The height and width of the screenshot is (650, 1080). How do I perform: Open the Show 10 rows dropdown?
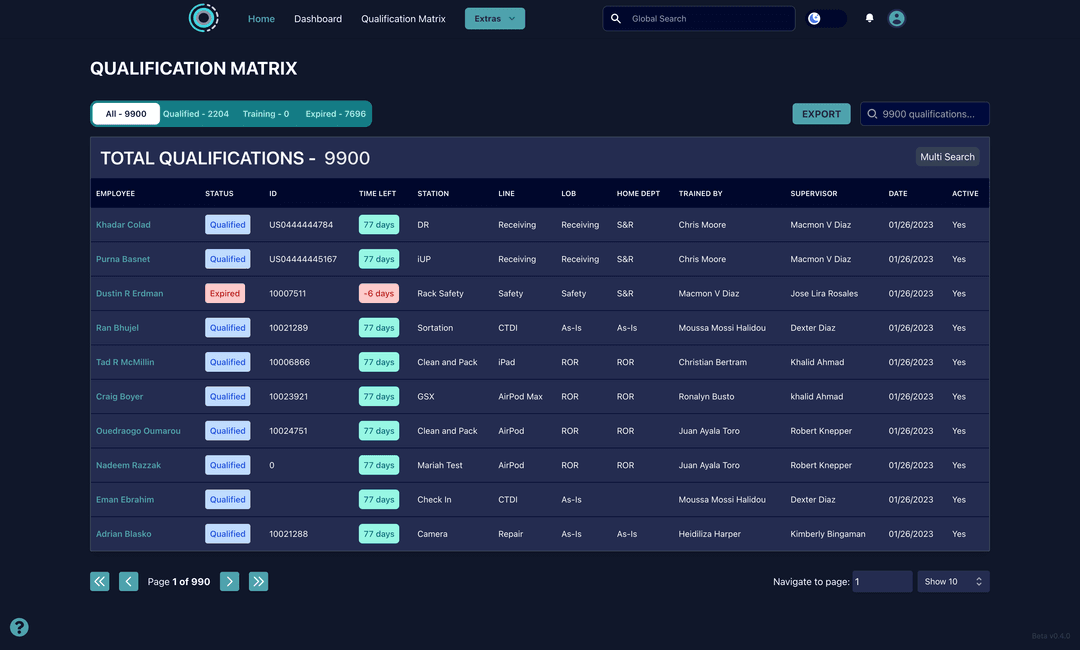[x=952, y=581]
